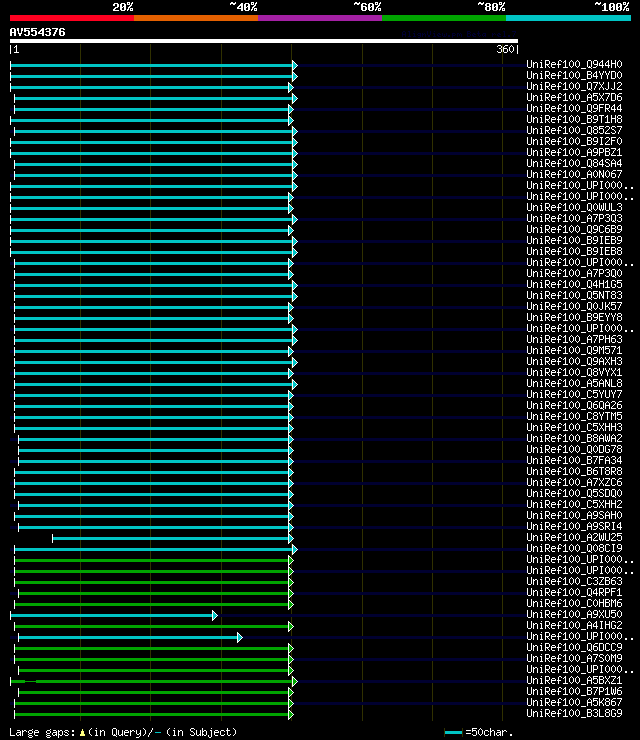Select hit label UniRef100_B3L8G9
Viewport: 640px width, 740px height.
point(574,713)
